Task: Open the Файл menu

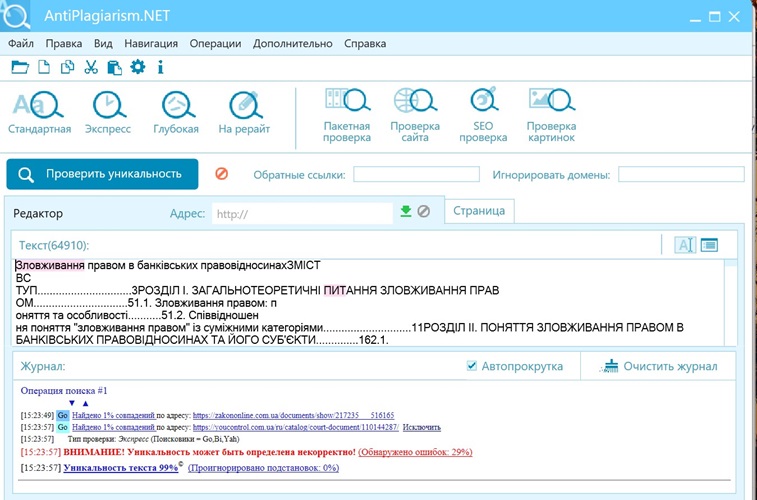Action: tap(21, 43)
